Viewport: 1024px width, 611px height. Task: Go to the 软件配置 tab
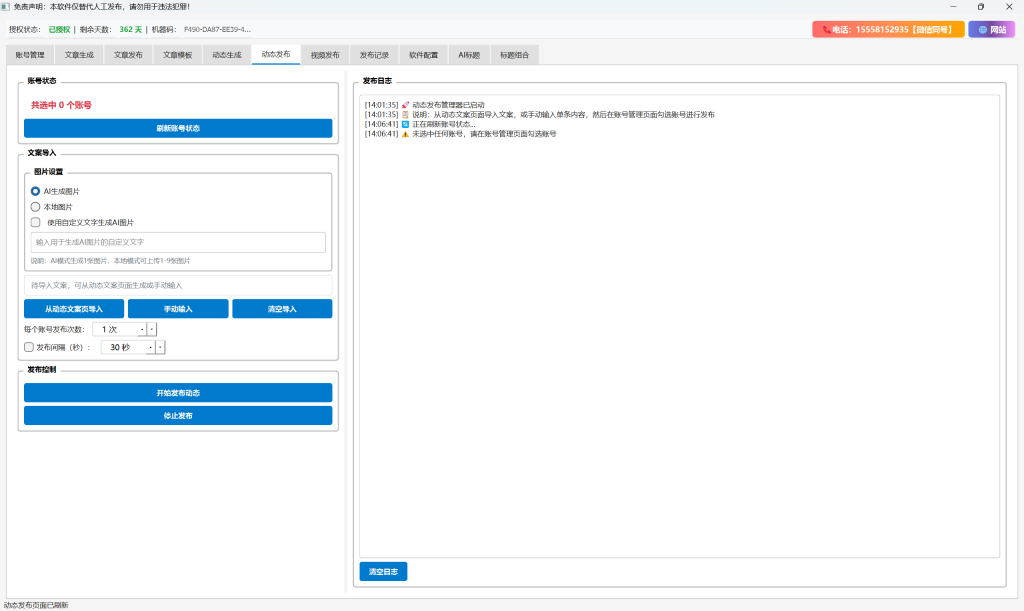(x=423, y=55)
